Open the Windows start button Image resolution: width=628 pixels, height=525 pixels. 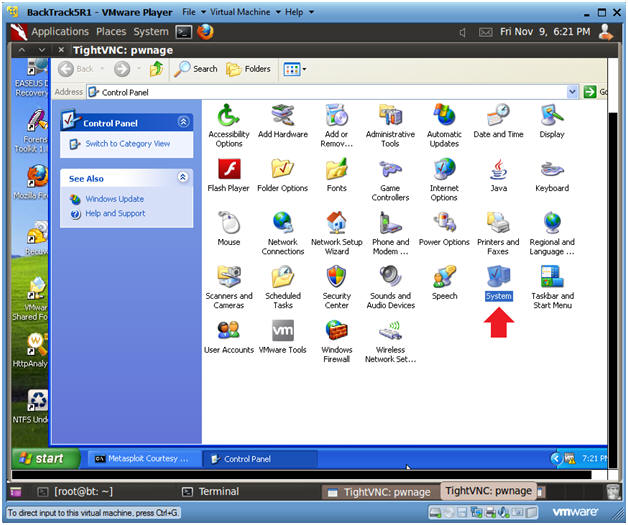(45, 458)
